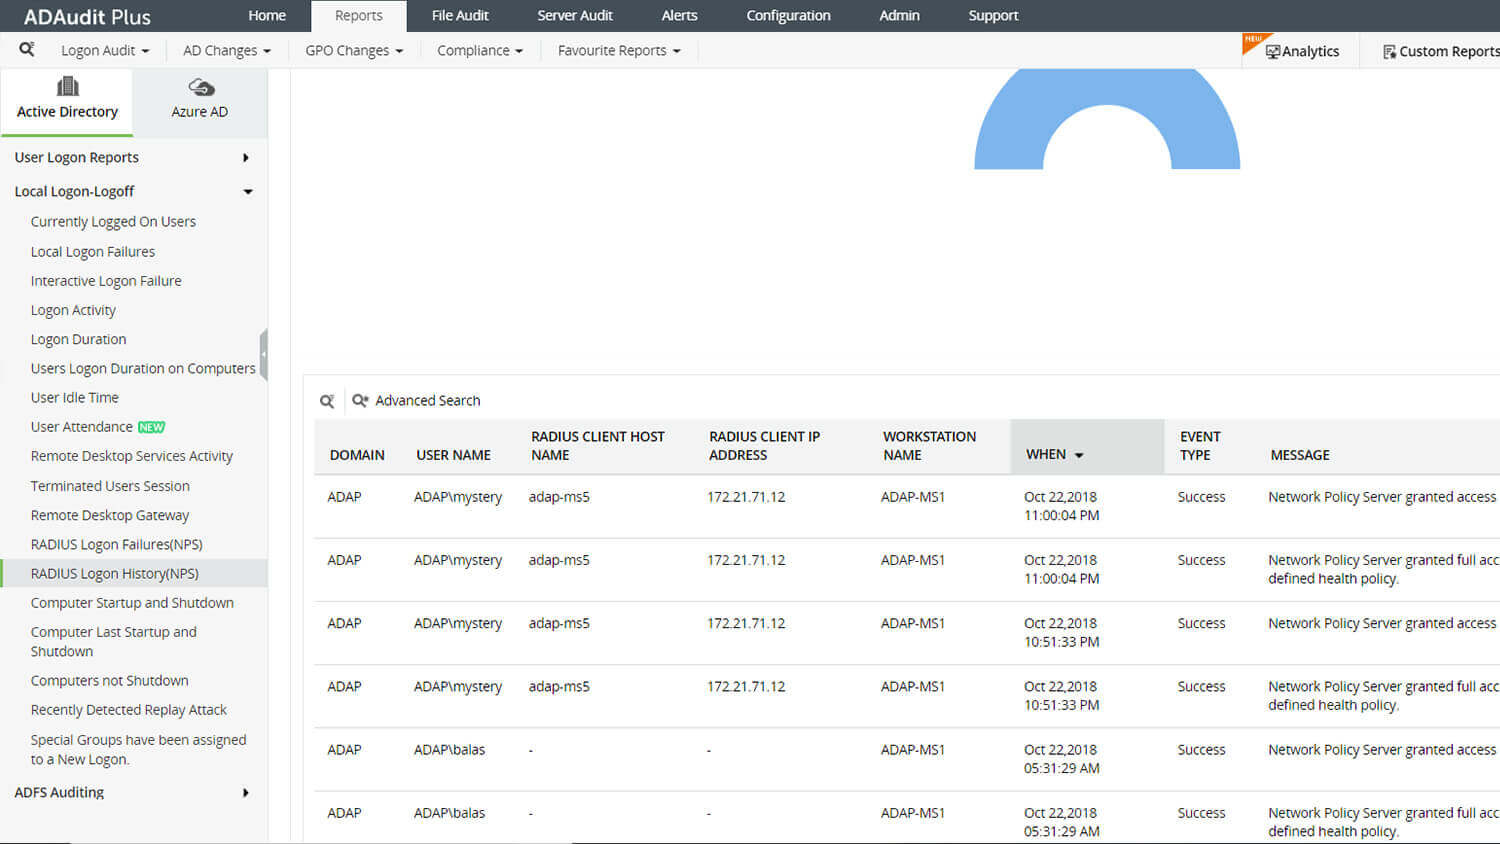Open the Favourite Reports dropdown

(x=619, y=51)
